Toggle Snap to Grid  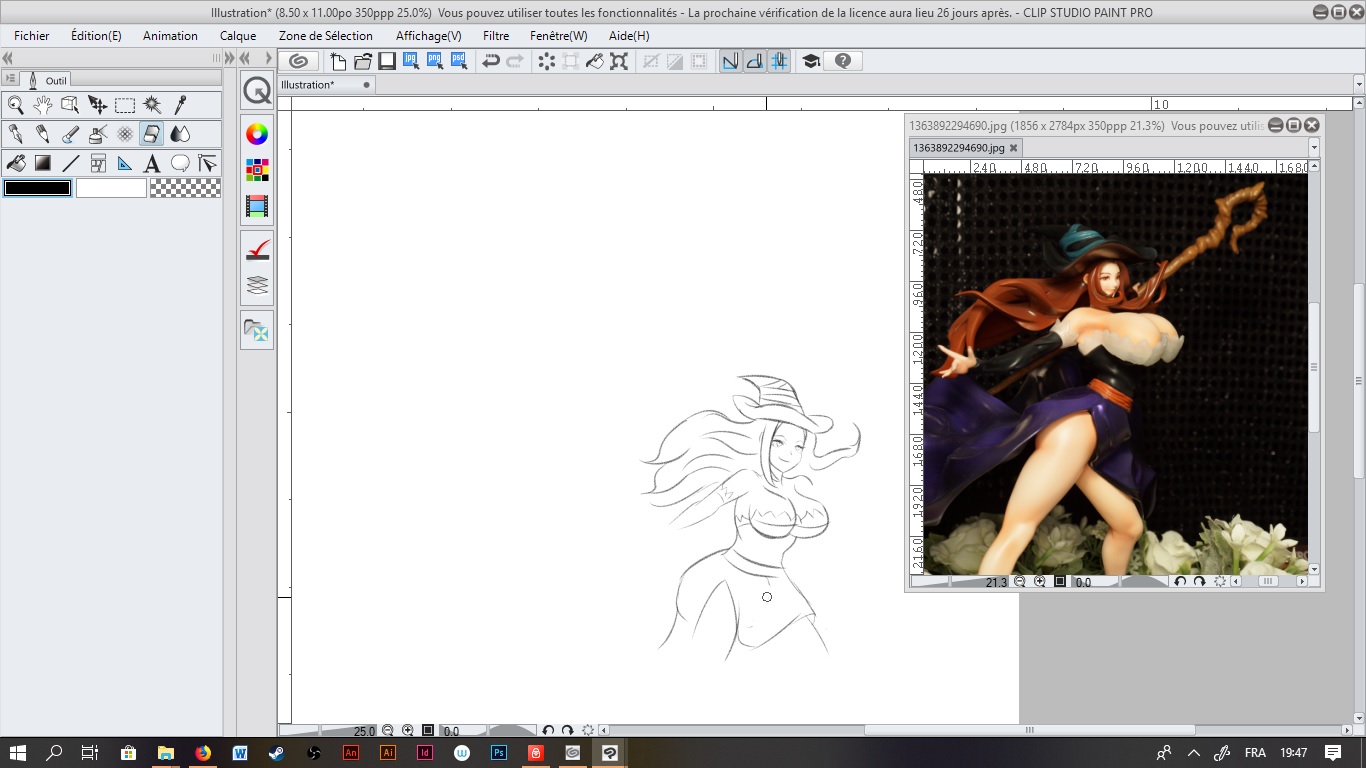(x=779, y=61)
